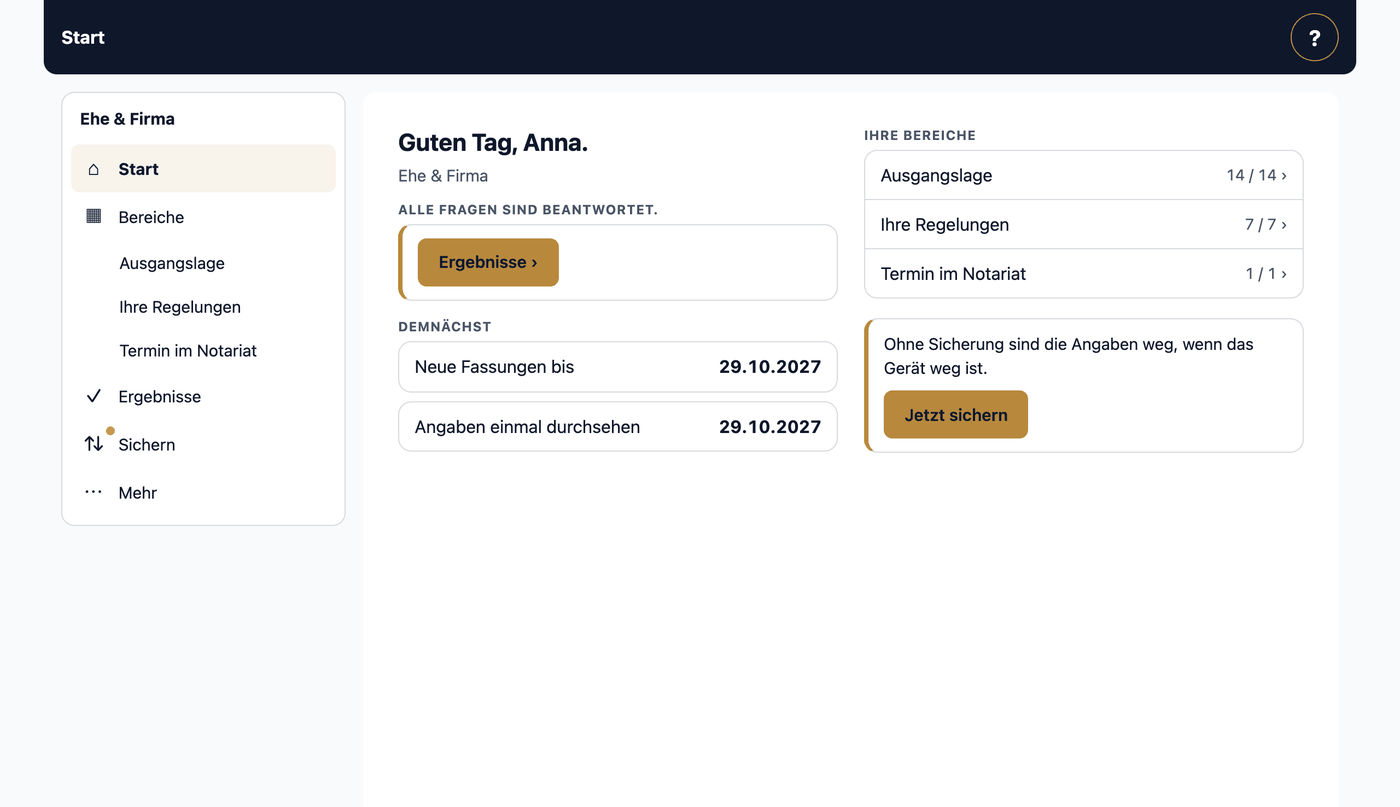Click the grid icon beside Bereiche
The width and height of the screenshot is (1400, 807).
(x=94, y=216)
